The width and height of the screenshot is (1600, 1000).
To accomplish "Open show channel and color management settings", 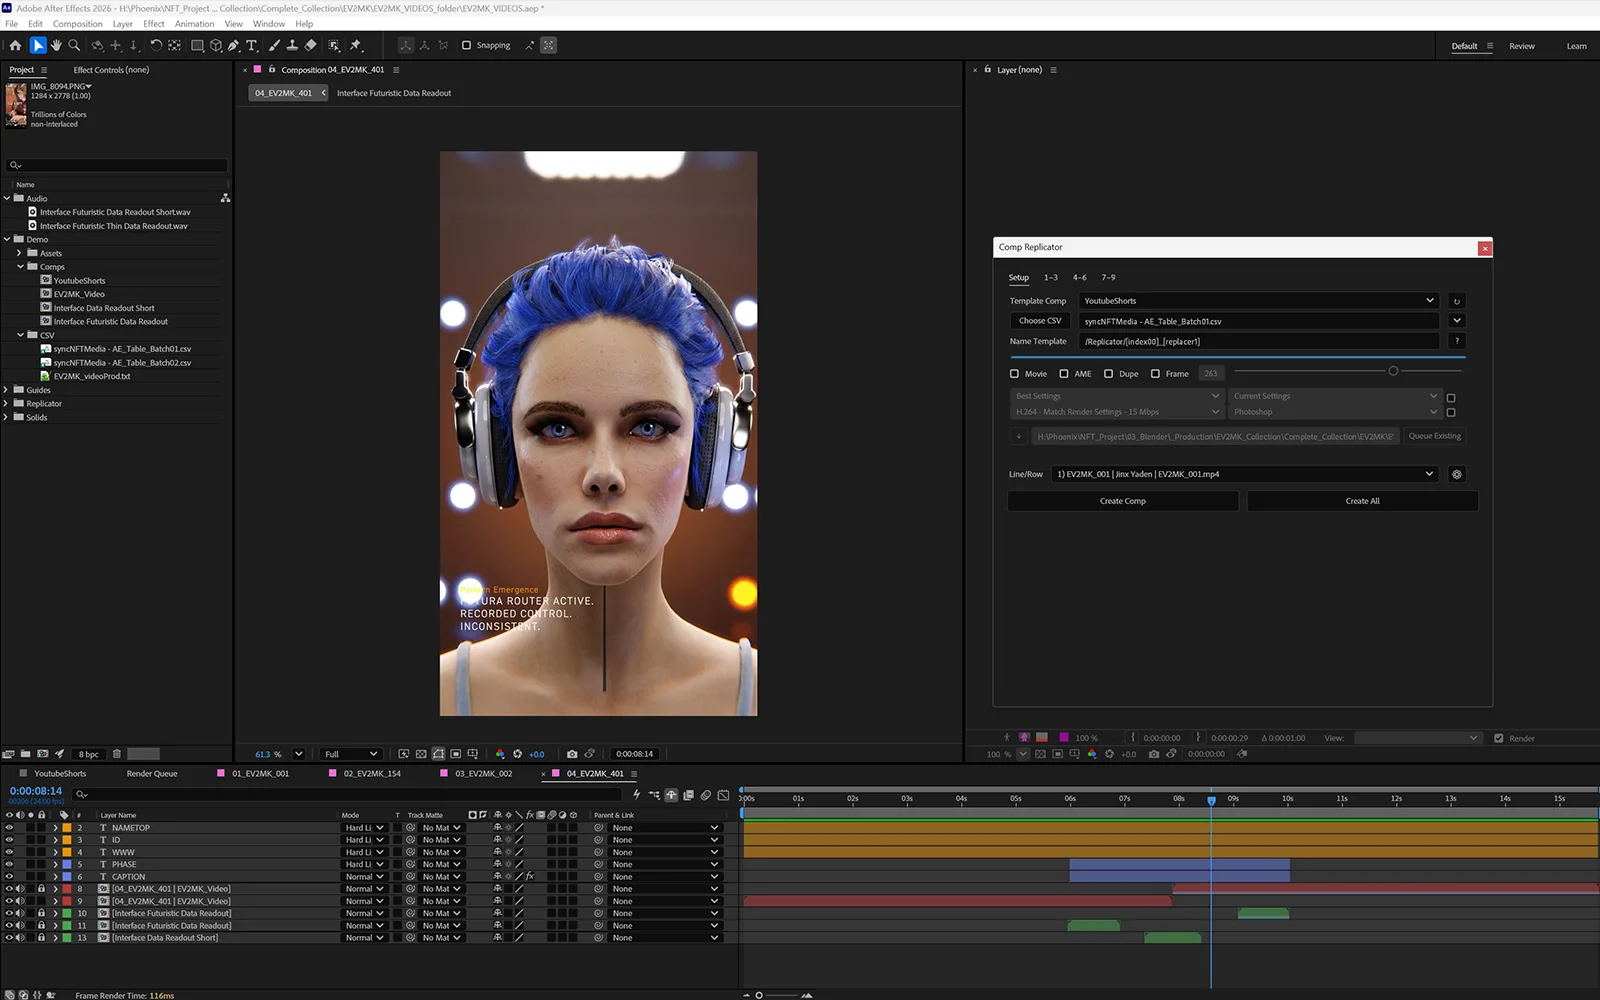I will [500, 754].
